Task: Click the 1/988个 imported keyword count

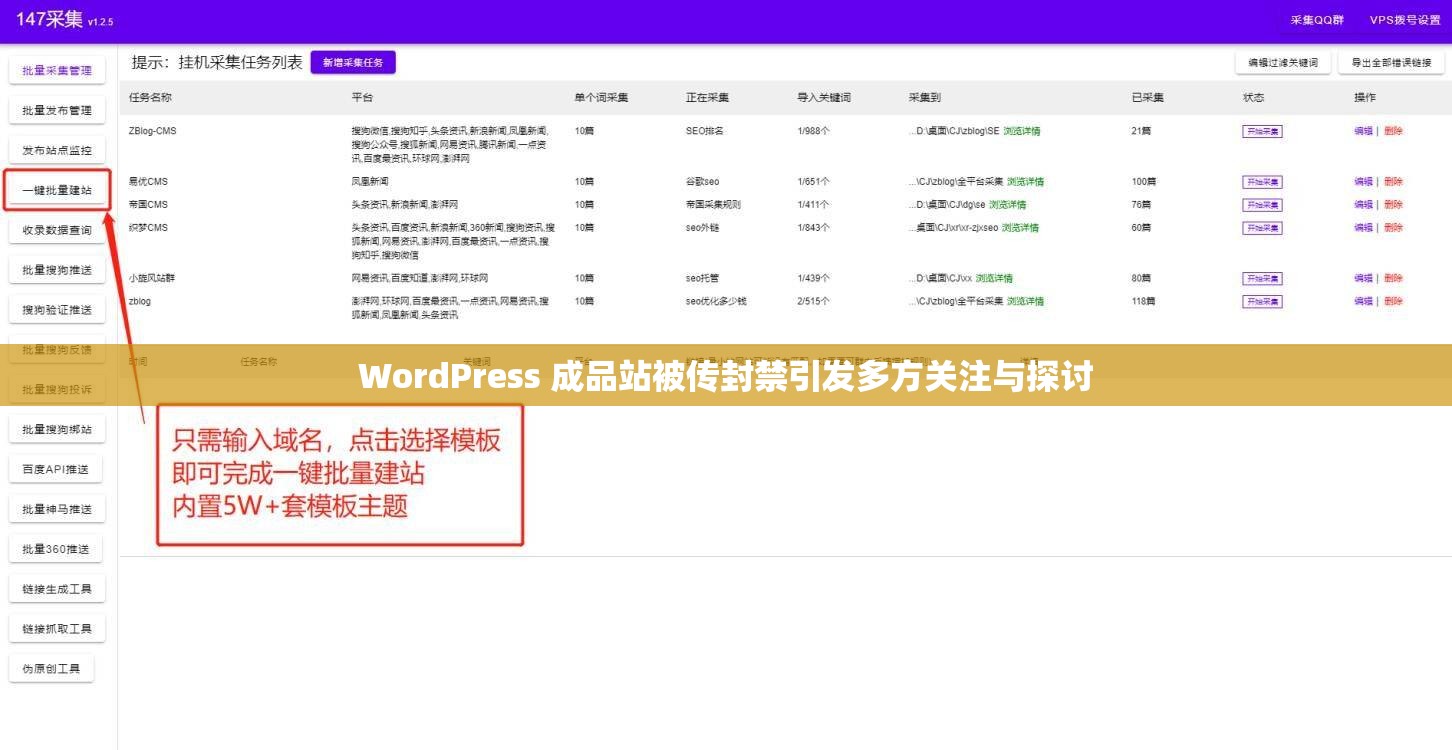Action: [813, 131]
